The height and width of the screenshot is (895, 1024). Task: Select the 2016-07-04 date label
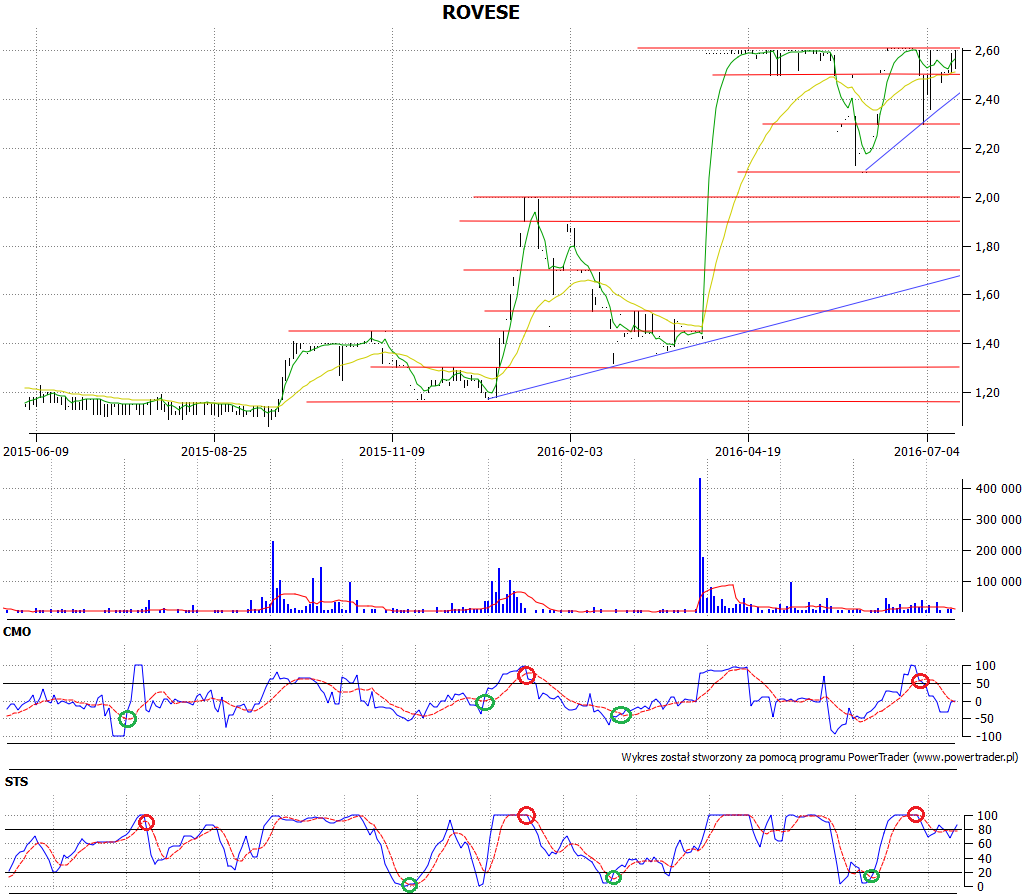[x=927, y=451]
